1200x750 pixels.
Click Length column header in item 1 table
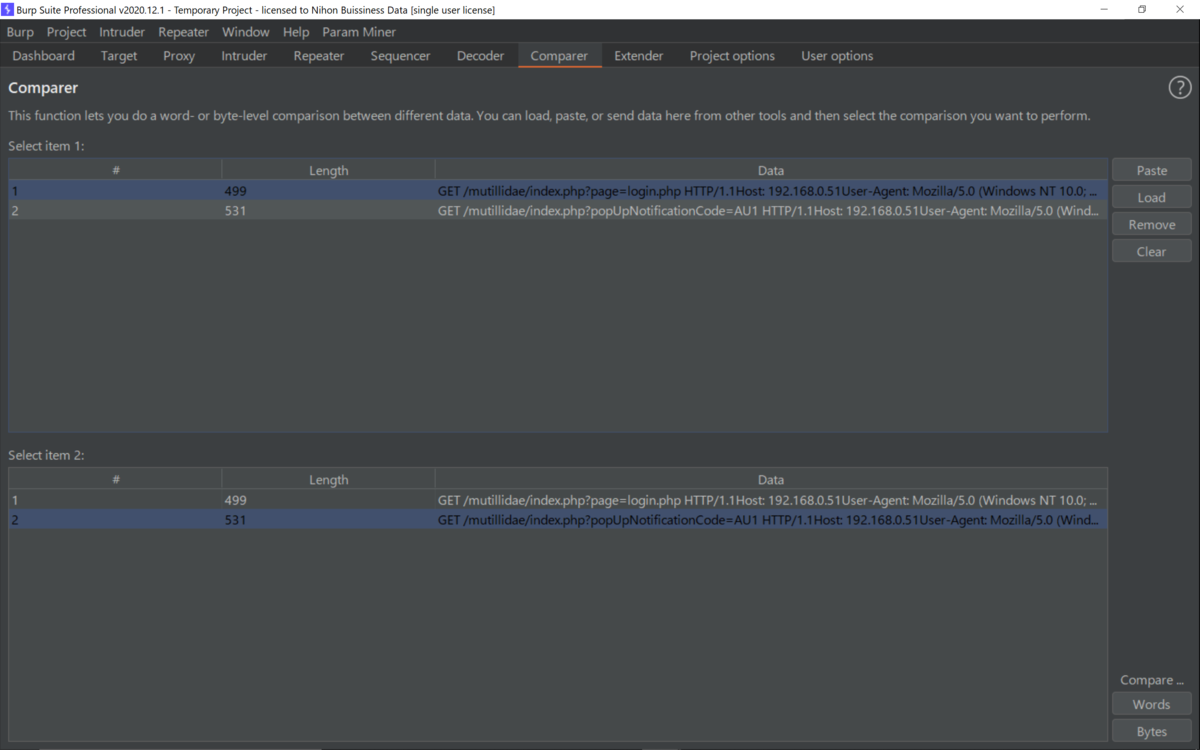coord(328,170)
